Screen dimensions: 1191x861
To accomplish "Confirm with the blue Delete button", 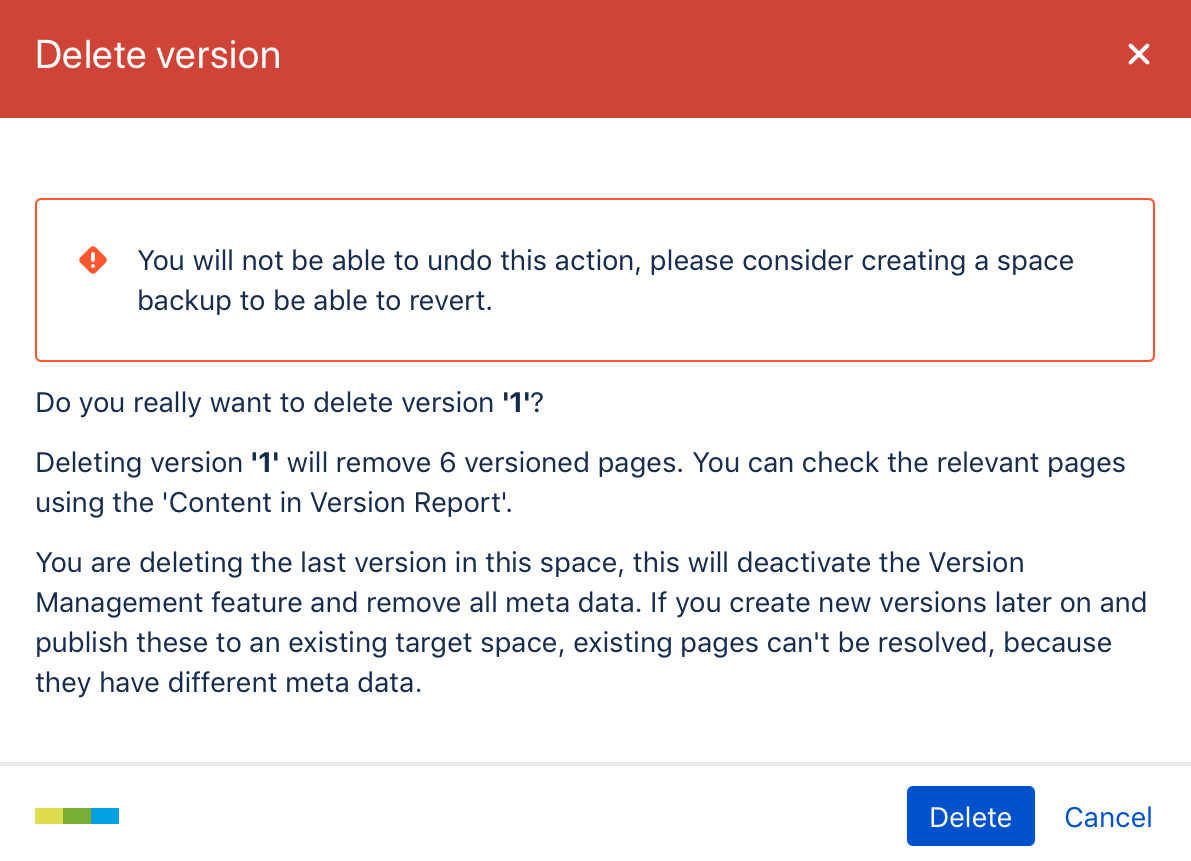I will (970, 817).
